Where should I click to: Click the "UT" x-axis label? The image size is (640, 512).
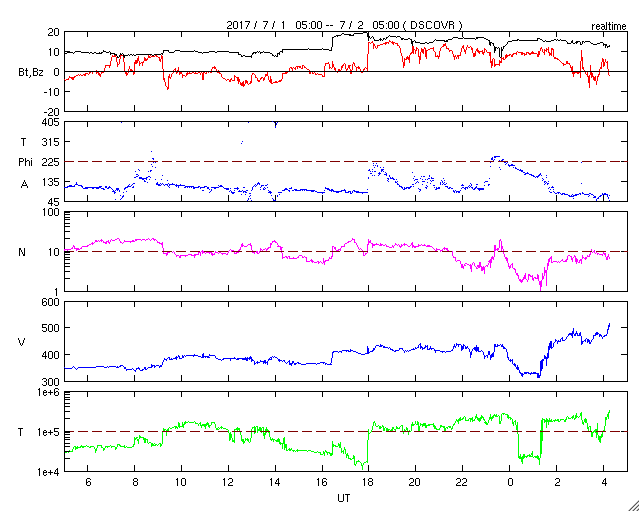(344, 498)
